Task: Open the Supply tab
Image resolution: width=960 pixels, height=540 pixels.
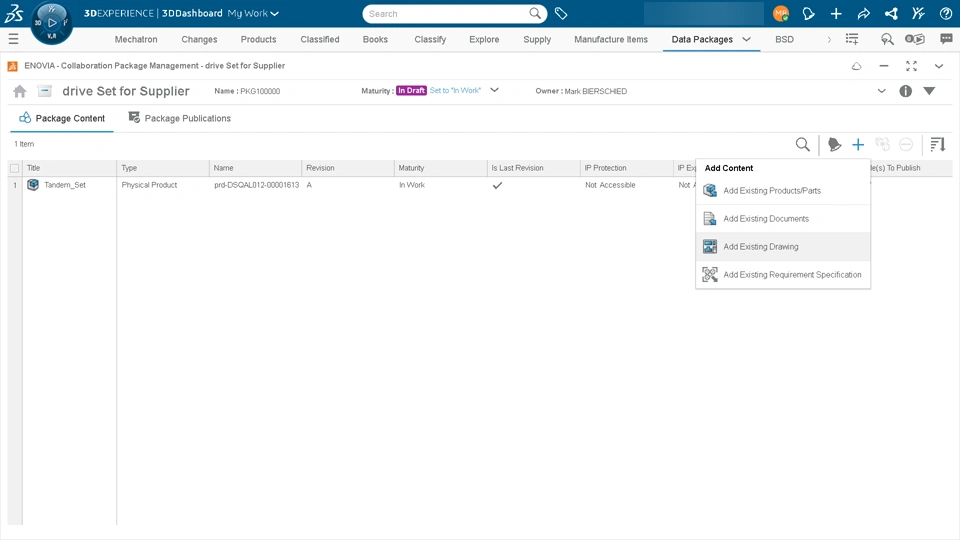Action: tap(537, 39)
